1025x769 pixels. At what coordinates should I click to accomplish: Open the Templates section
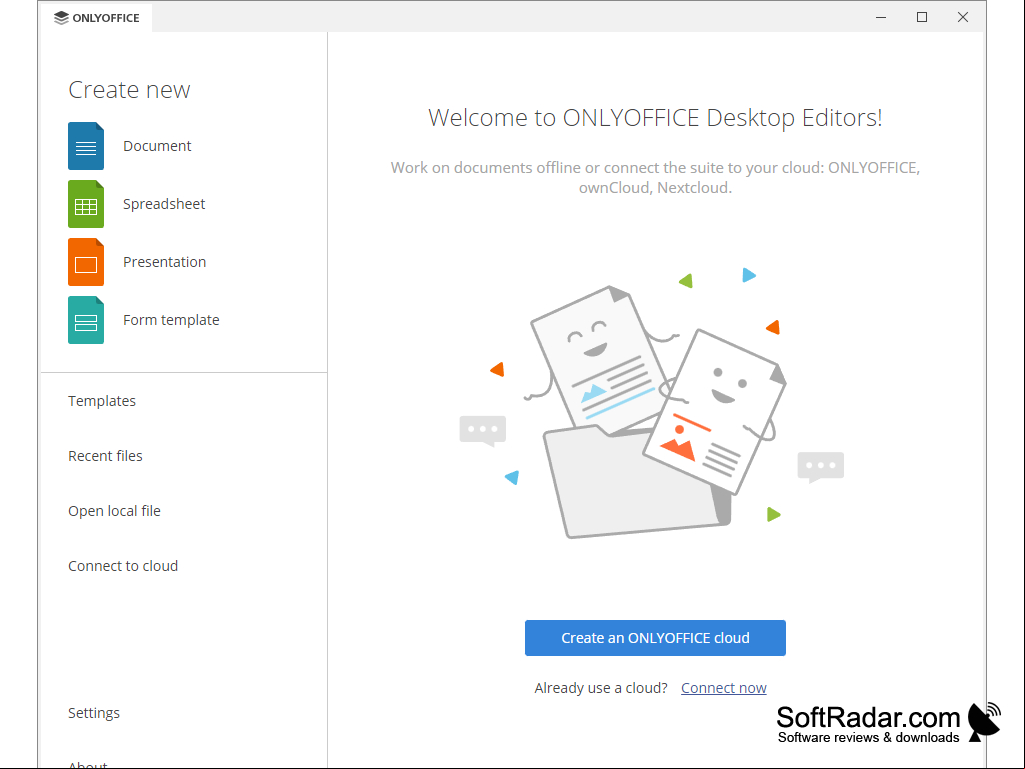tap(102, 401)
